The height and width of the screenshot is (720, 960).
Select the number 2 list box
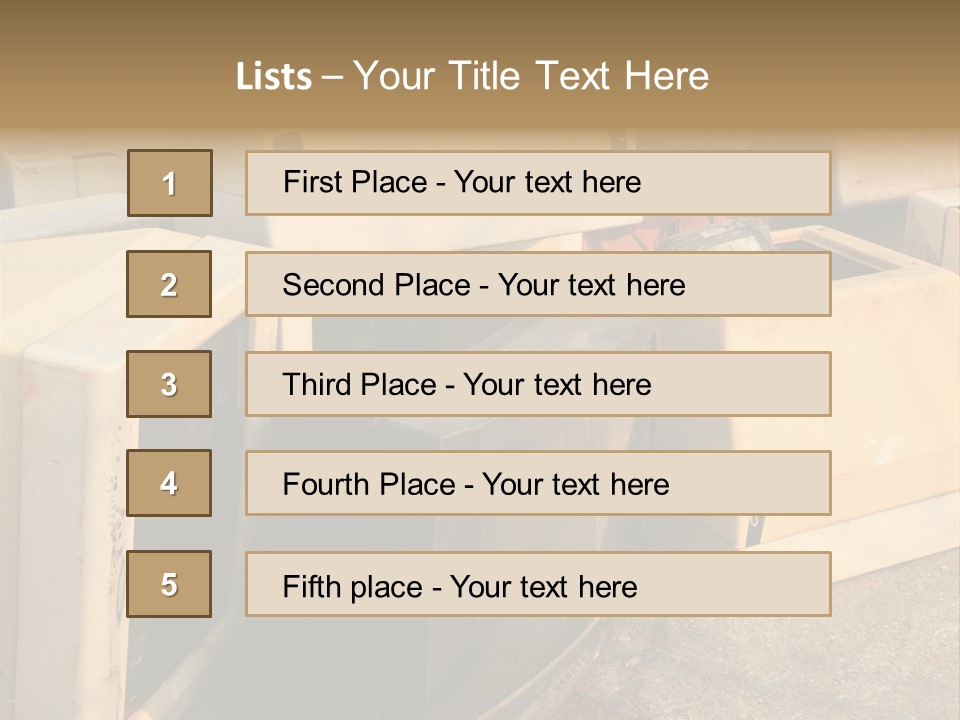169,284
